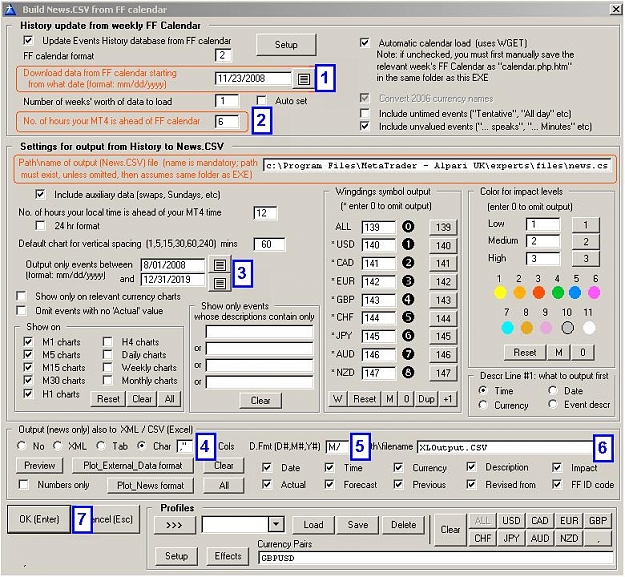Viewport: 625px width, 577px height.
Task: Click the All button in Show on group
Action: tap(169, 399)
